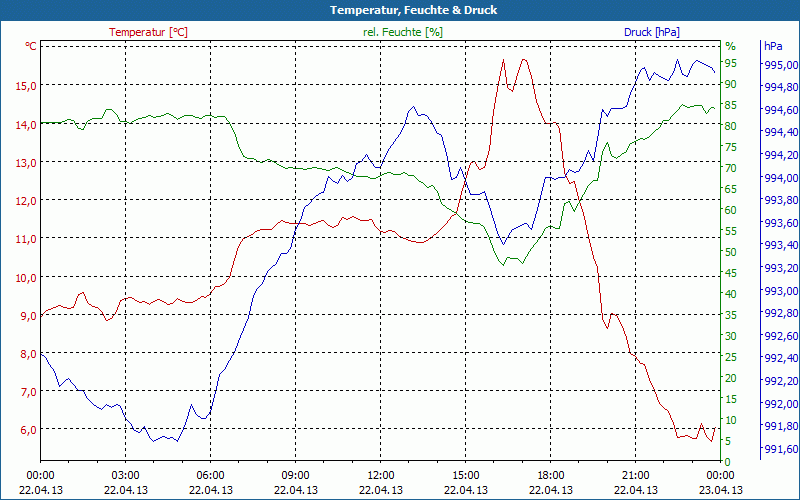Click the '993,60' pressure axis value
800x500 pixels.
(x=781, y=223)
